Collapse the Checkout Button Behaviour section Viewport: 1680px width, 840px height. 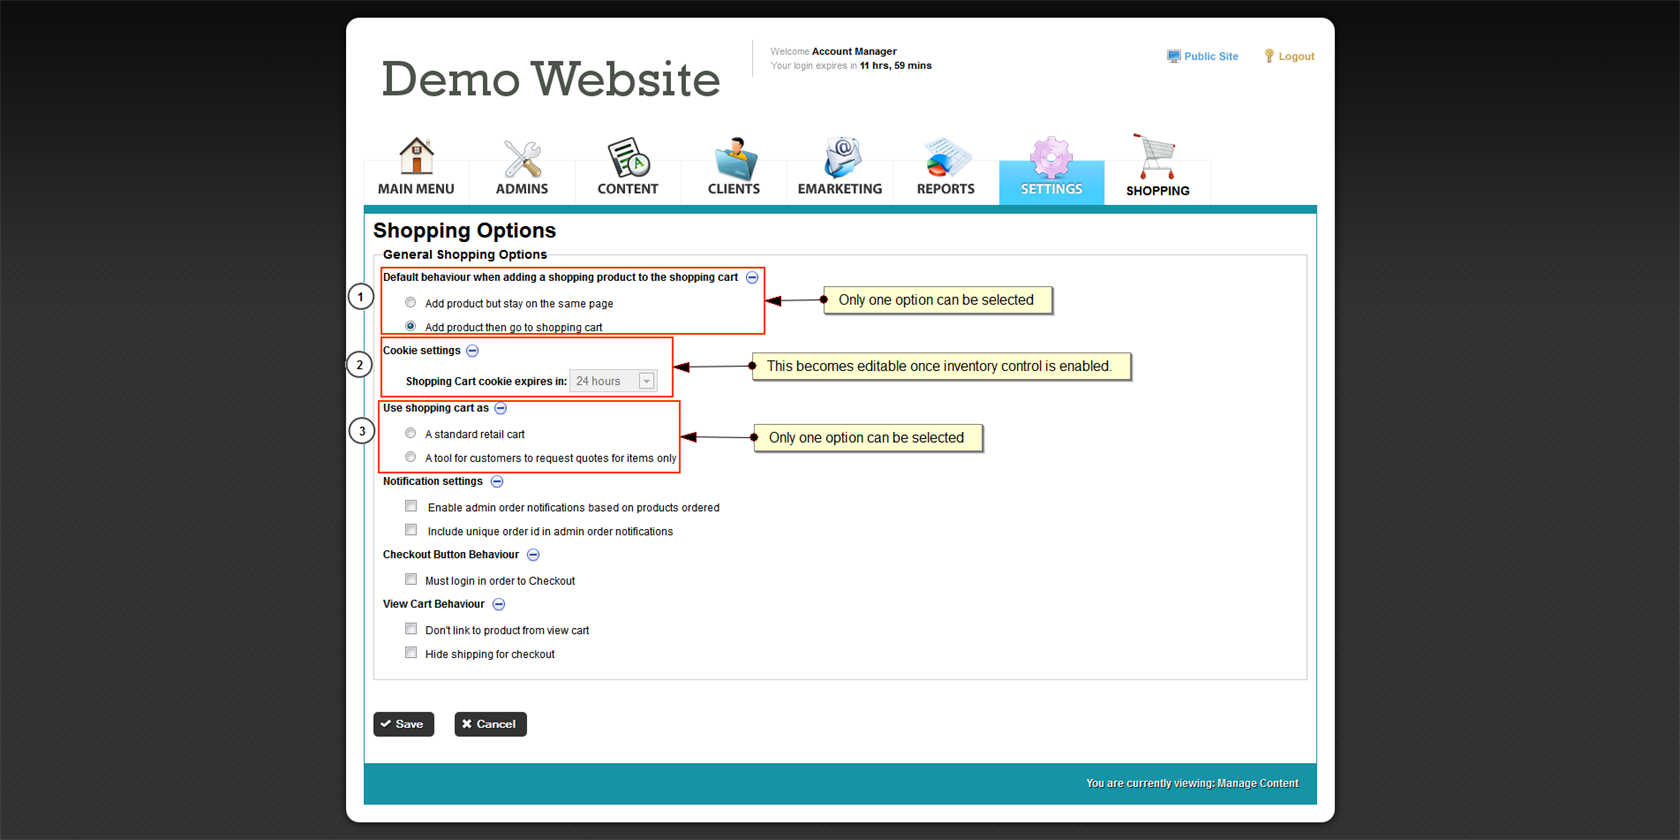click(x=533, y=555)
